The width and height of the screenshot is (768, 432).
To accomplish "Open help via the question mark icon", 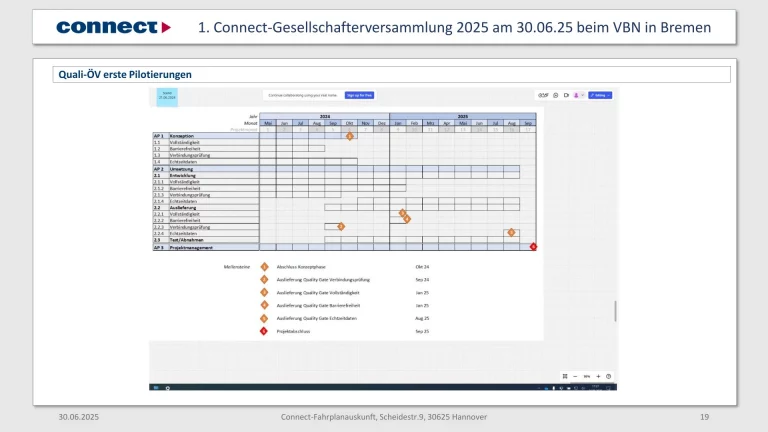I will [x=608, y=376].
